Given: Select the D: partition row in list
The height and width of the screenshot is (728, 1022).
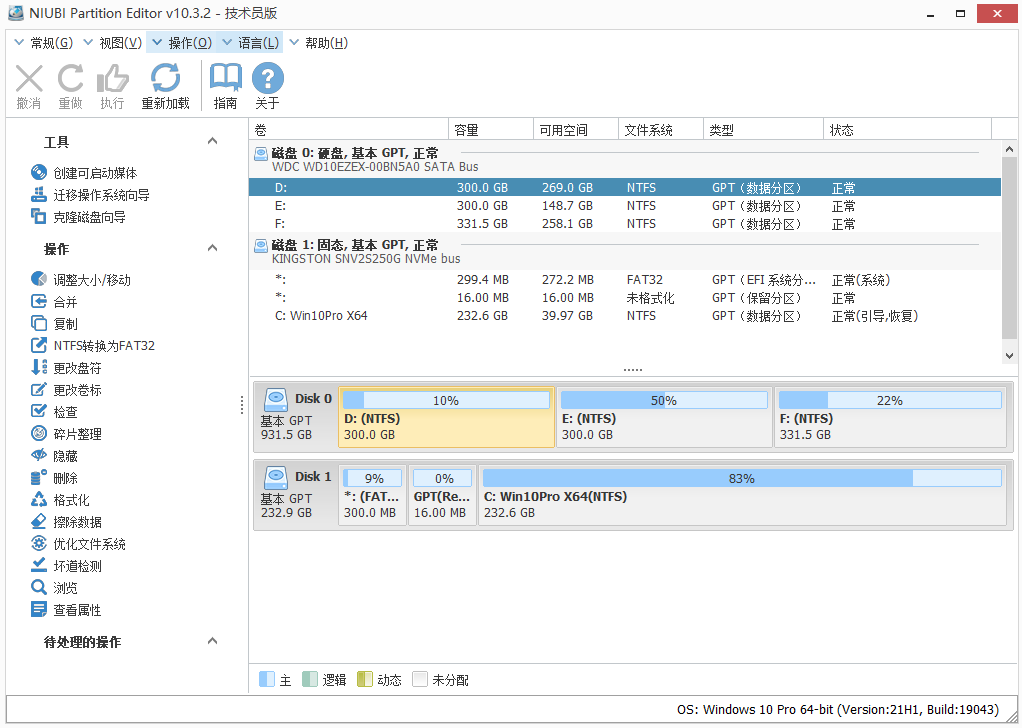Looking at the screenshot, I should click(x=625, y=188).
